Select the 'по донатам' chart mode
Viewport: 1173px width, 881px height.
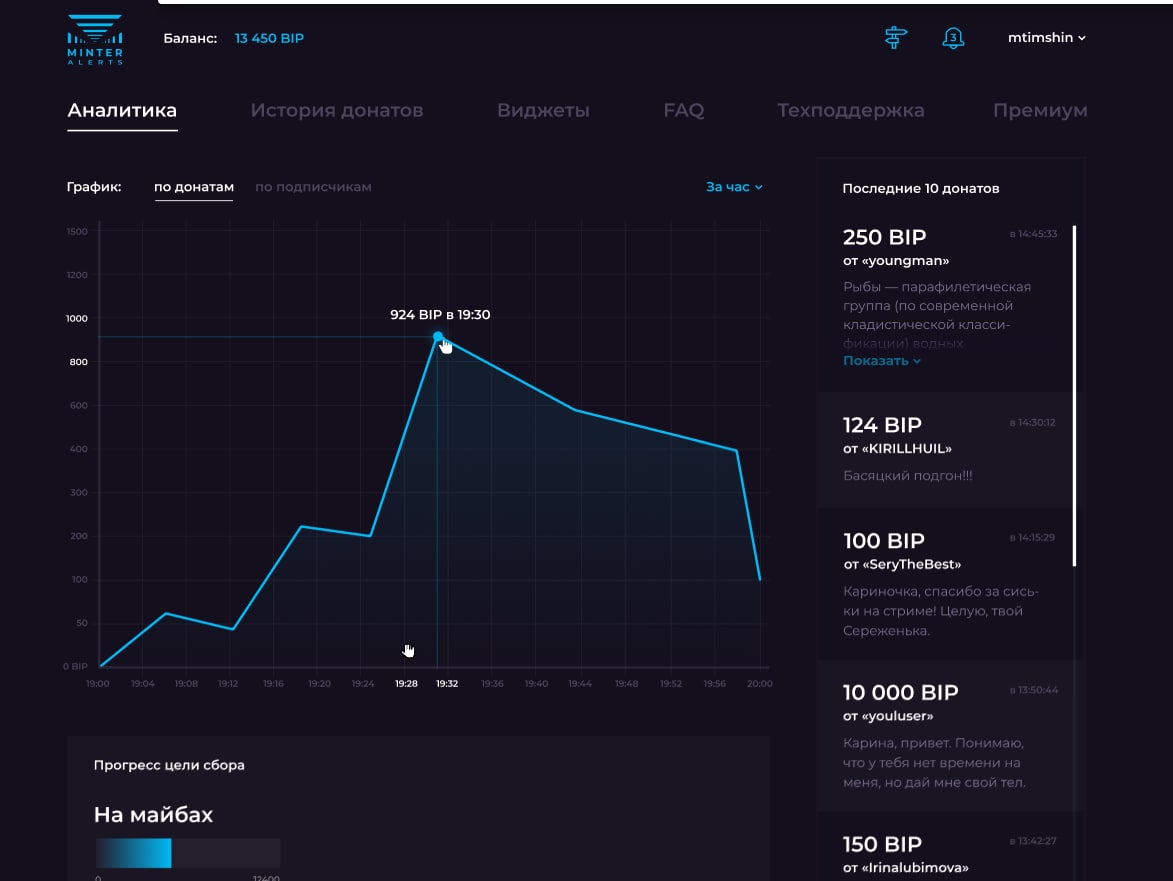pos(194,187)
